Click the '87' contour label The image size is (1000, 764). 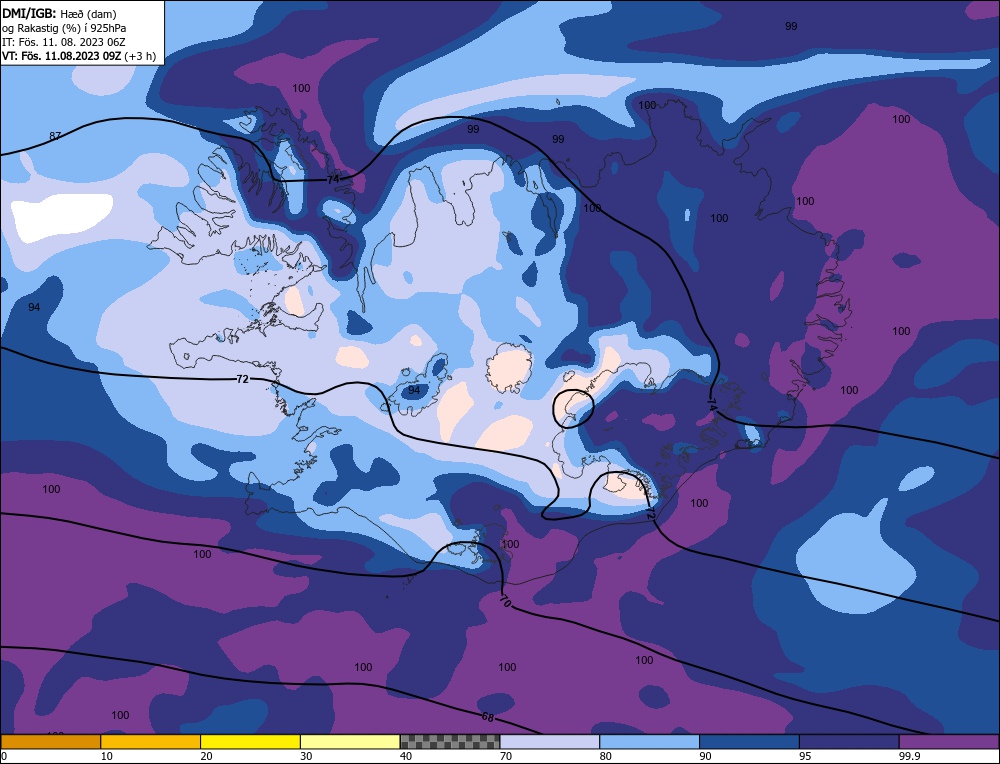[x=55, y=136]
